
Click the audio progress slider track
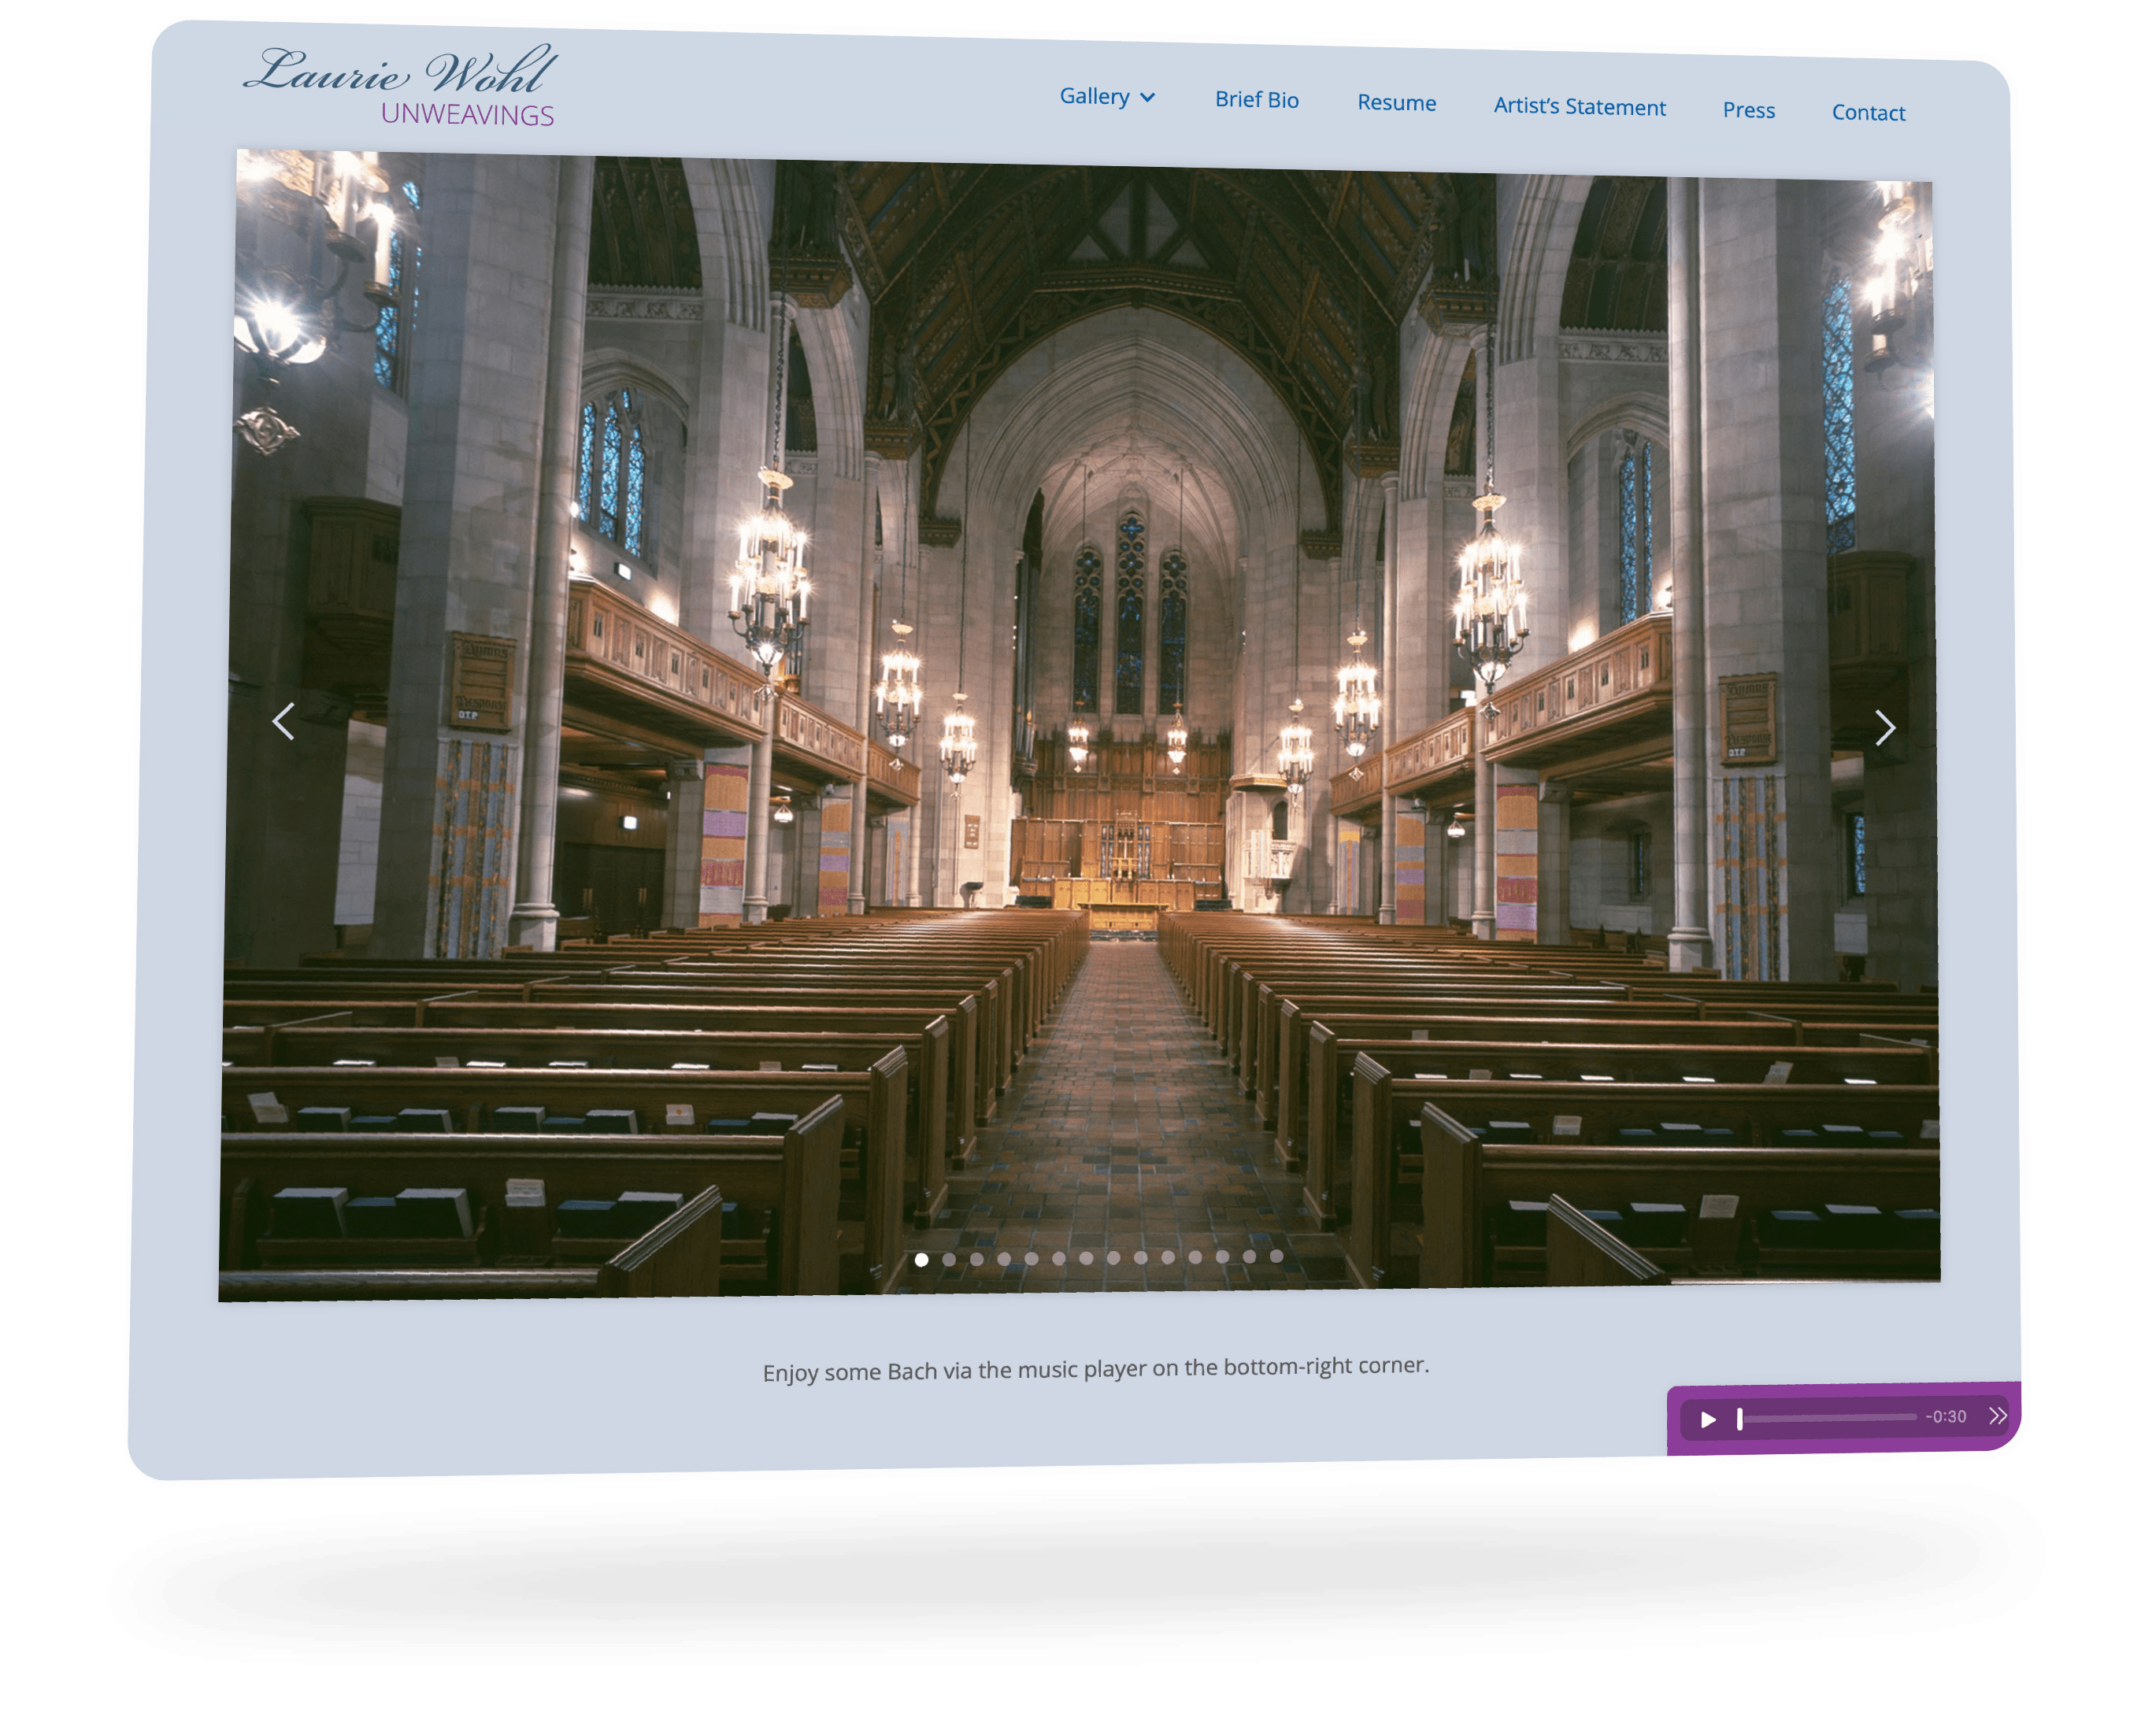click(1830, 1417)
